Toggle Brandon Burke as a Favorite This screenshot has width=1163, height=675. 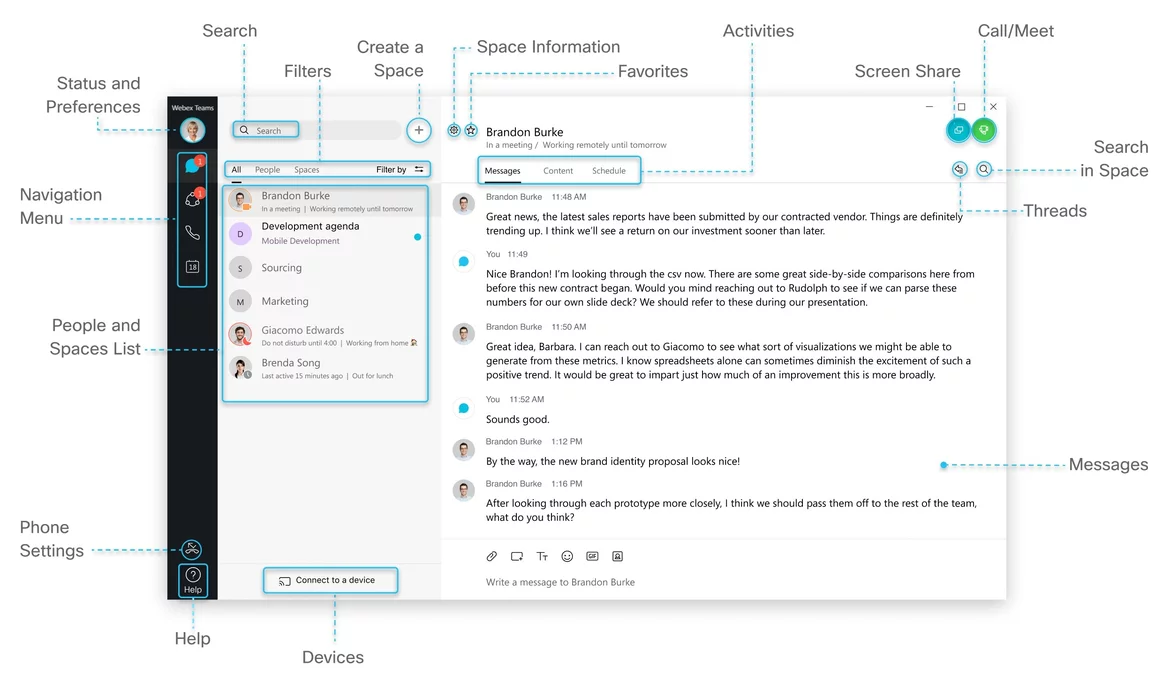pyautogui.click(x=471, y=130)
